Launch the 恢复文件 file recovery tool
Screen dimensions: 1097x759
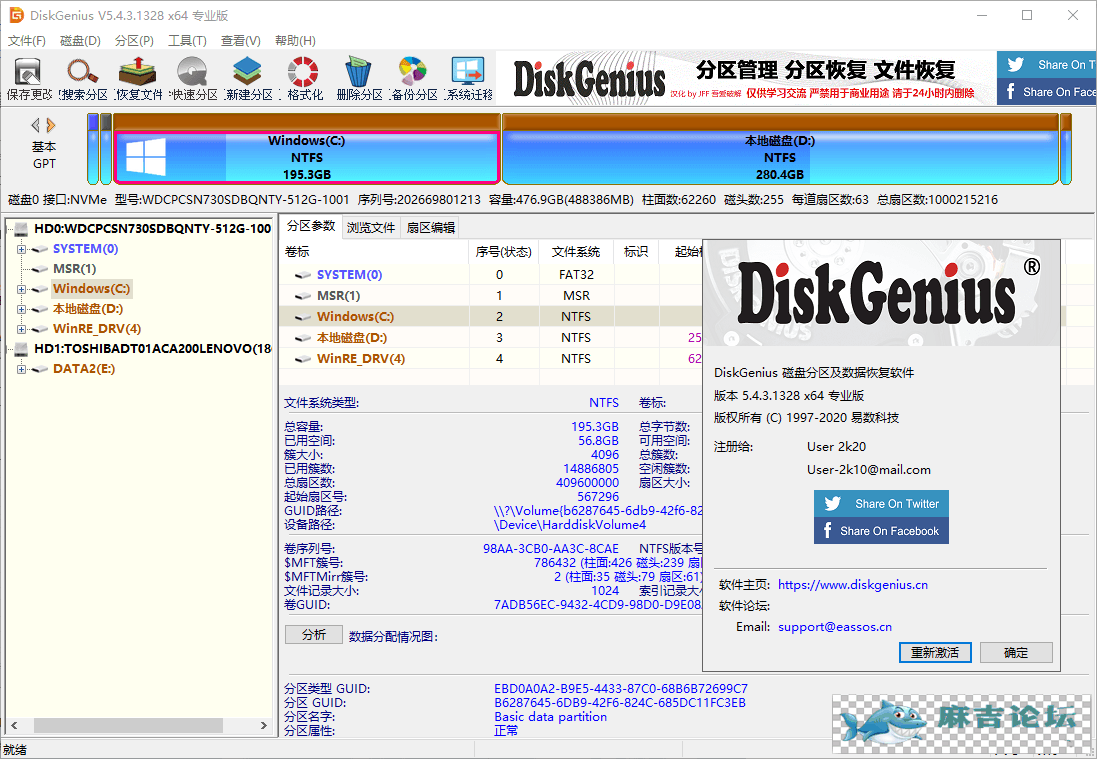pyautogui.click(x=139, y=78)
